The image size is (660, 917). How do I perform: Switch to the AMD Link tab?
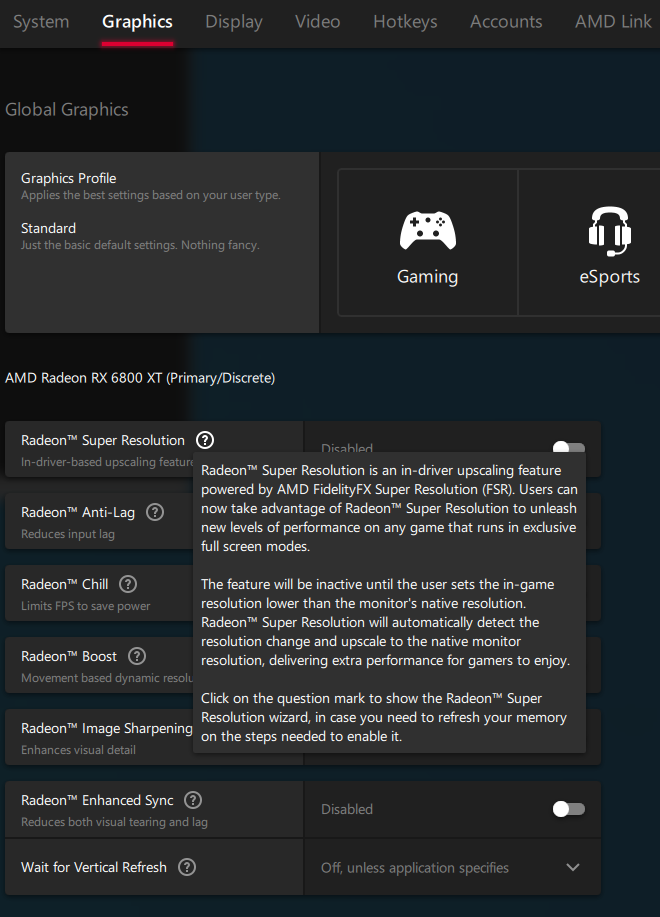[613, 22]
